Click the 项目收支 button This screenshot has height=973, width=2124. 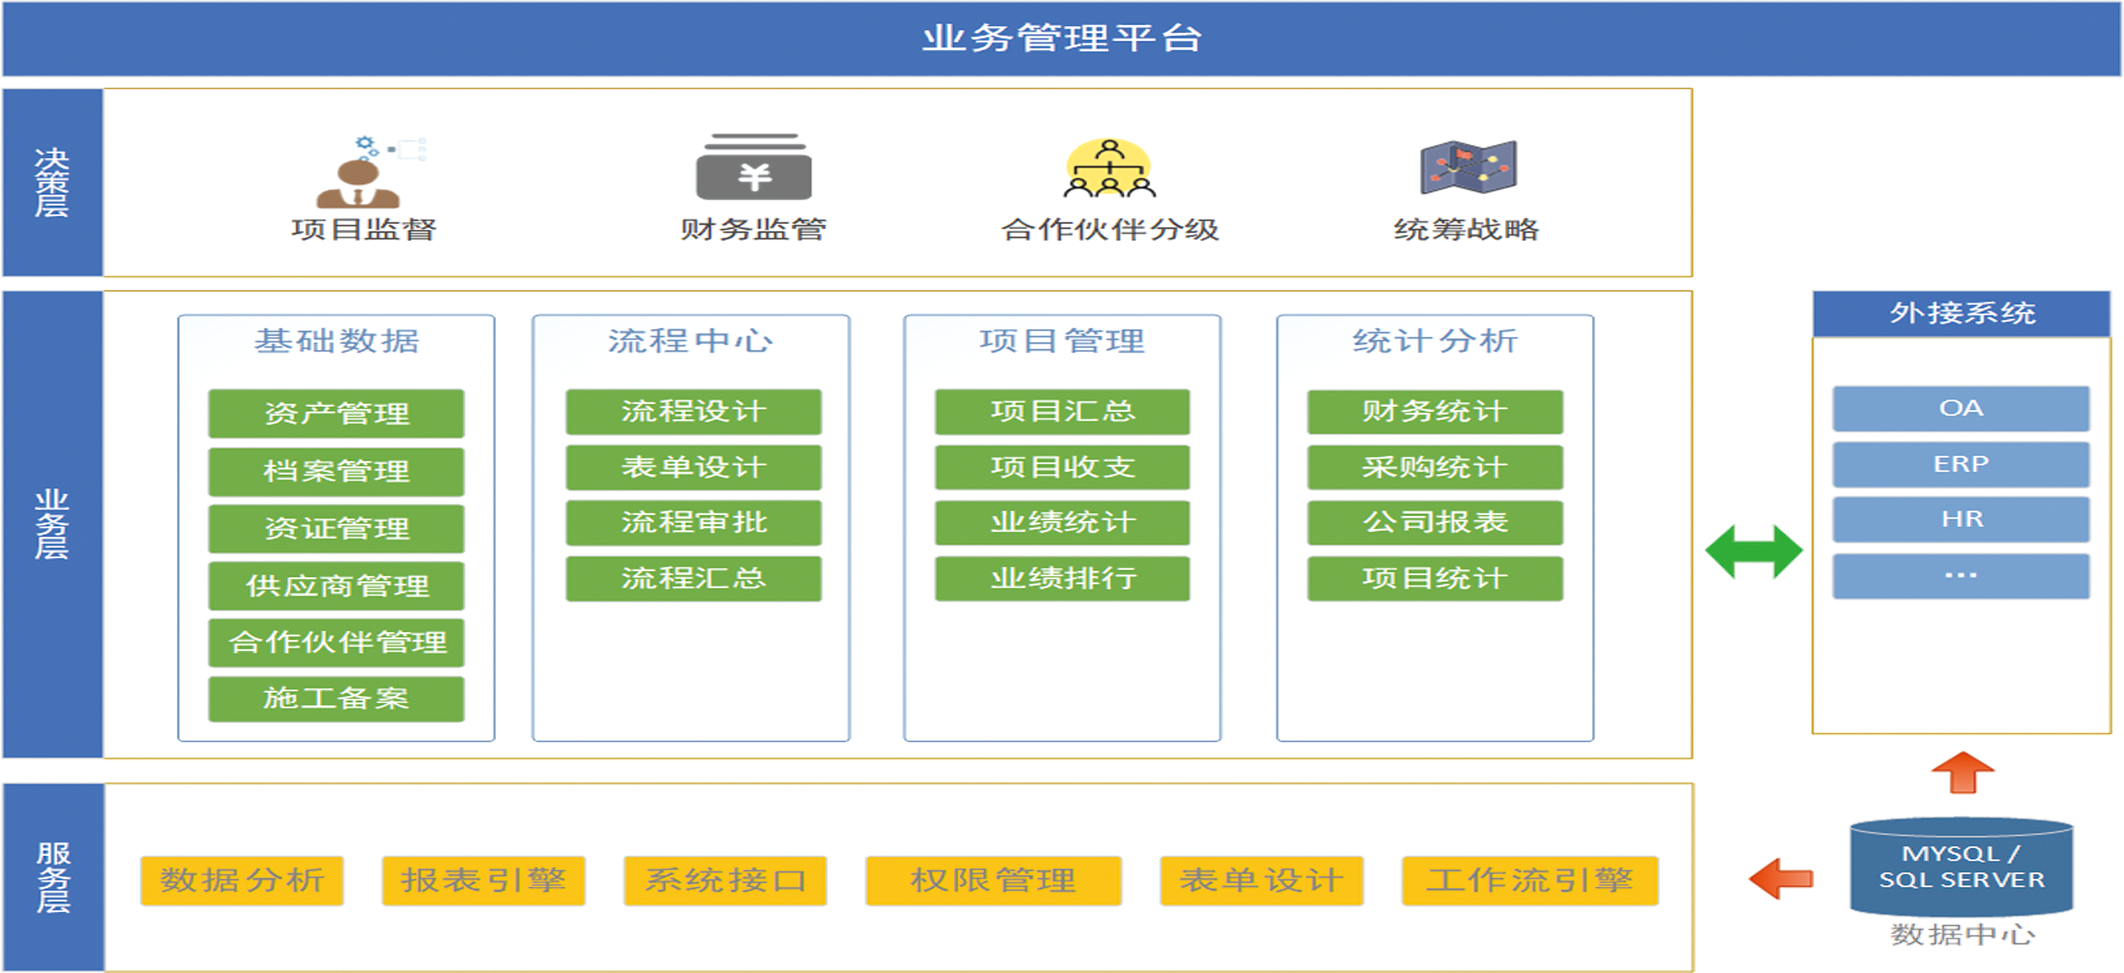tap(1062, 467)
